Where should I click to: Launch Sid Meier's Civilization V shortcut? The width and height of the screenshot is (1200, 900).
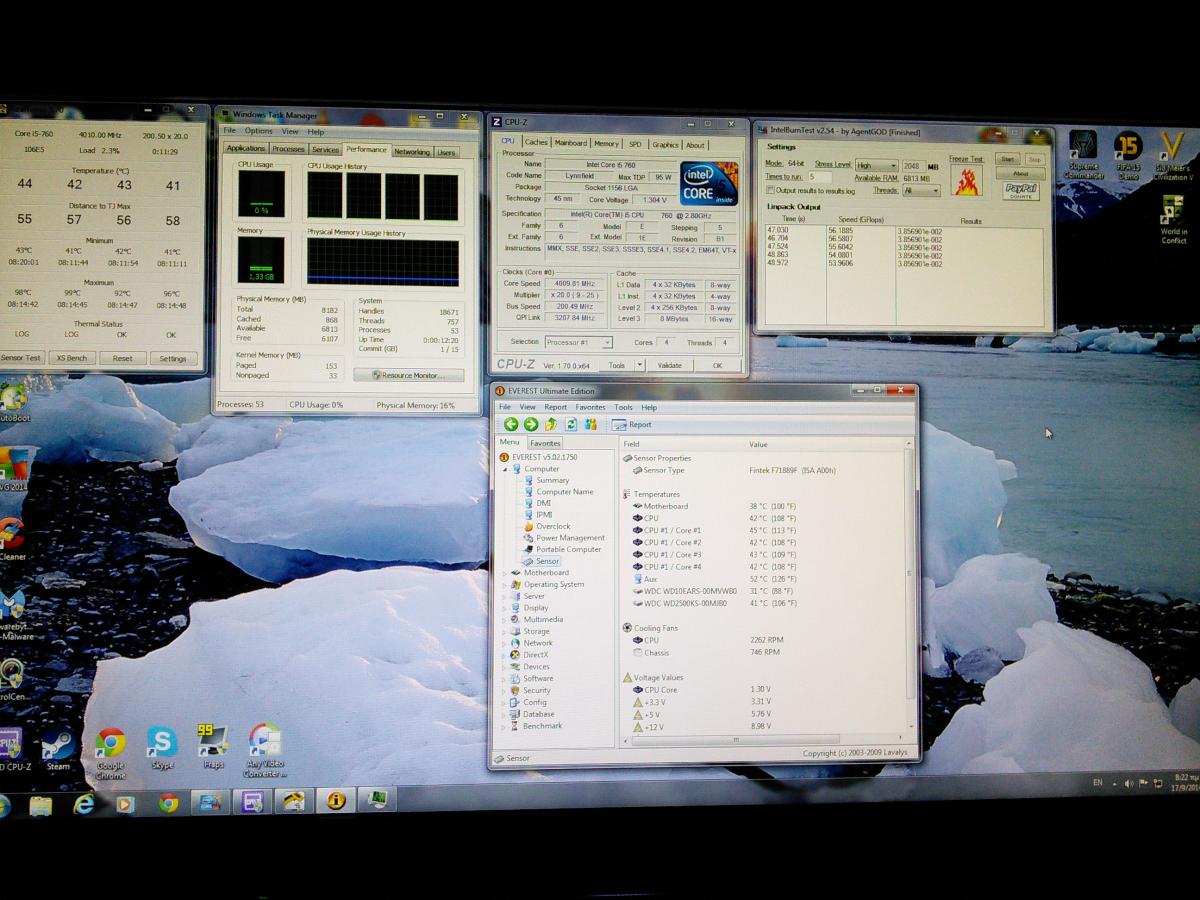[x=1173, y=157]
